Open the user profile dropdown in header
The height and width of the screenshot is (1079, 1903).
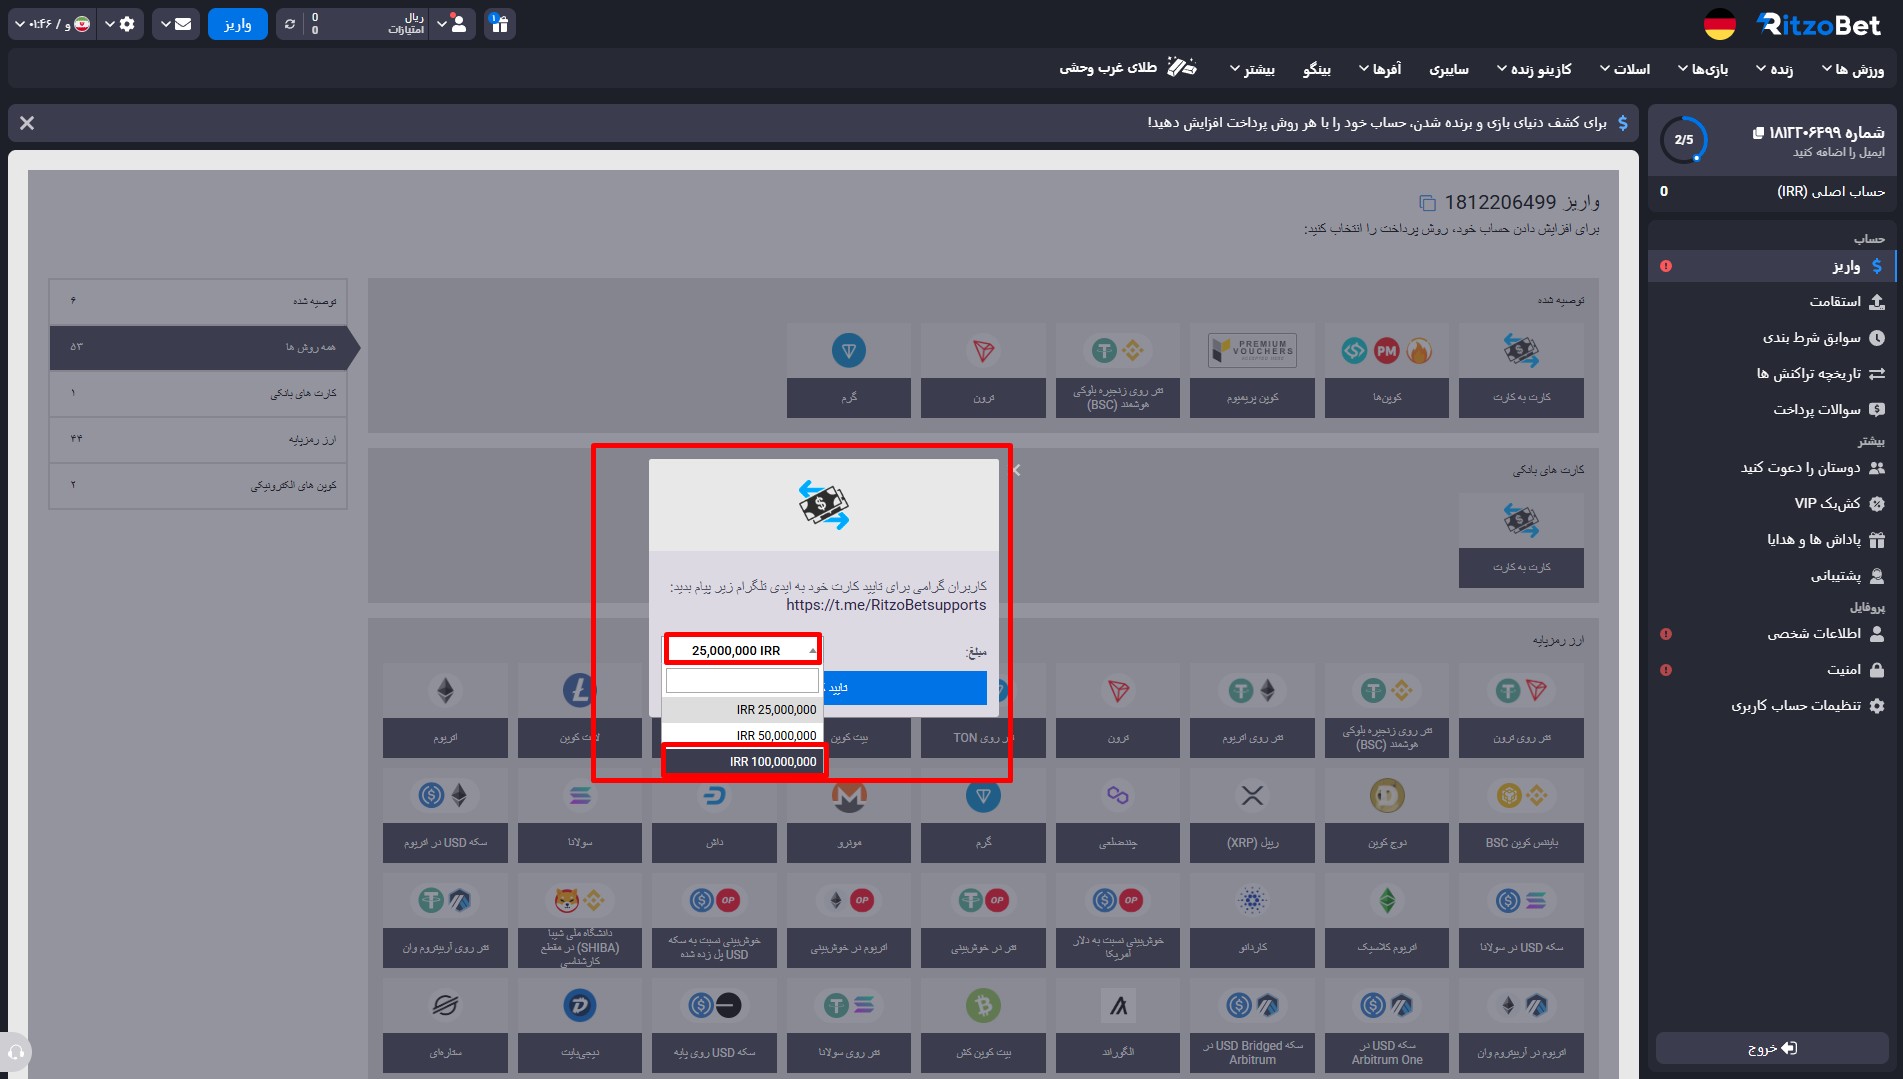pyautogui.click(x=452, y=24)
